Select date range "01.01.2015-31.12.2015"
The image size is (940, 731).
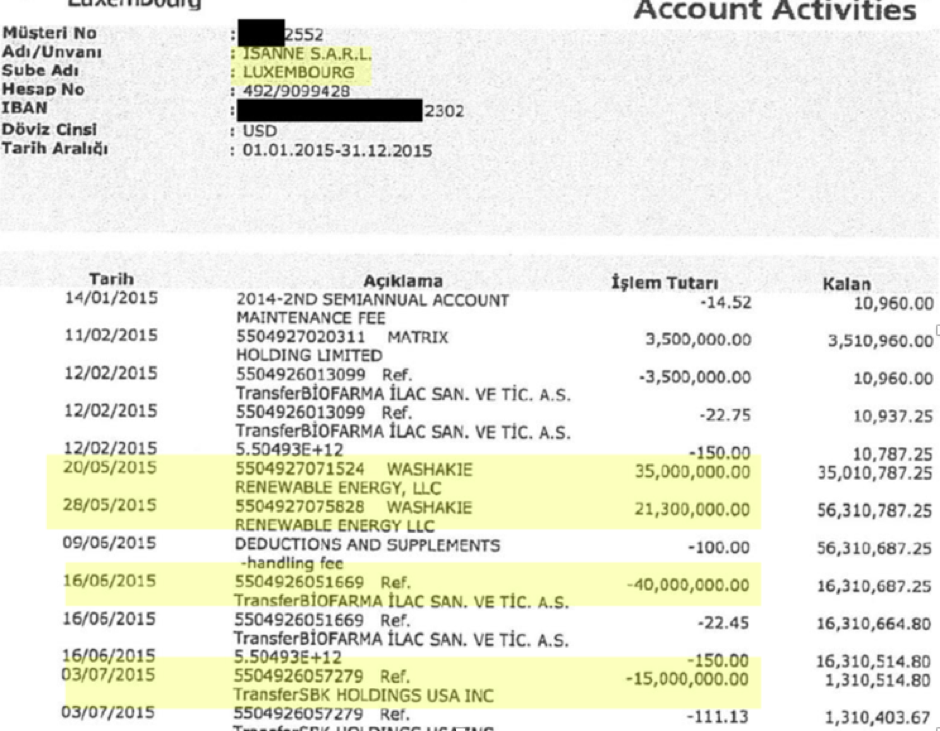(x=337, y=150)
